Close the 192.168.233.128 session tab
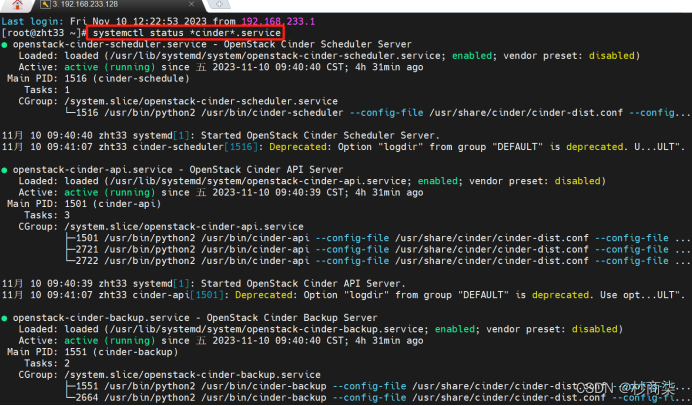The image size is (692, 406). coord(191,4)
